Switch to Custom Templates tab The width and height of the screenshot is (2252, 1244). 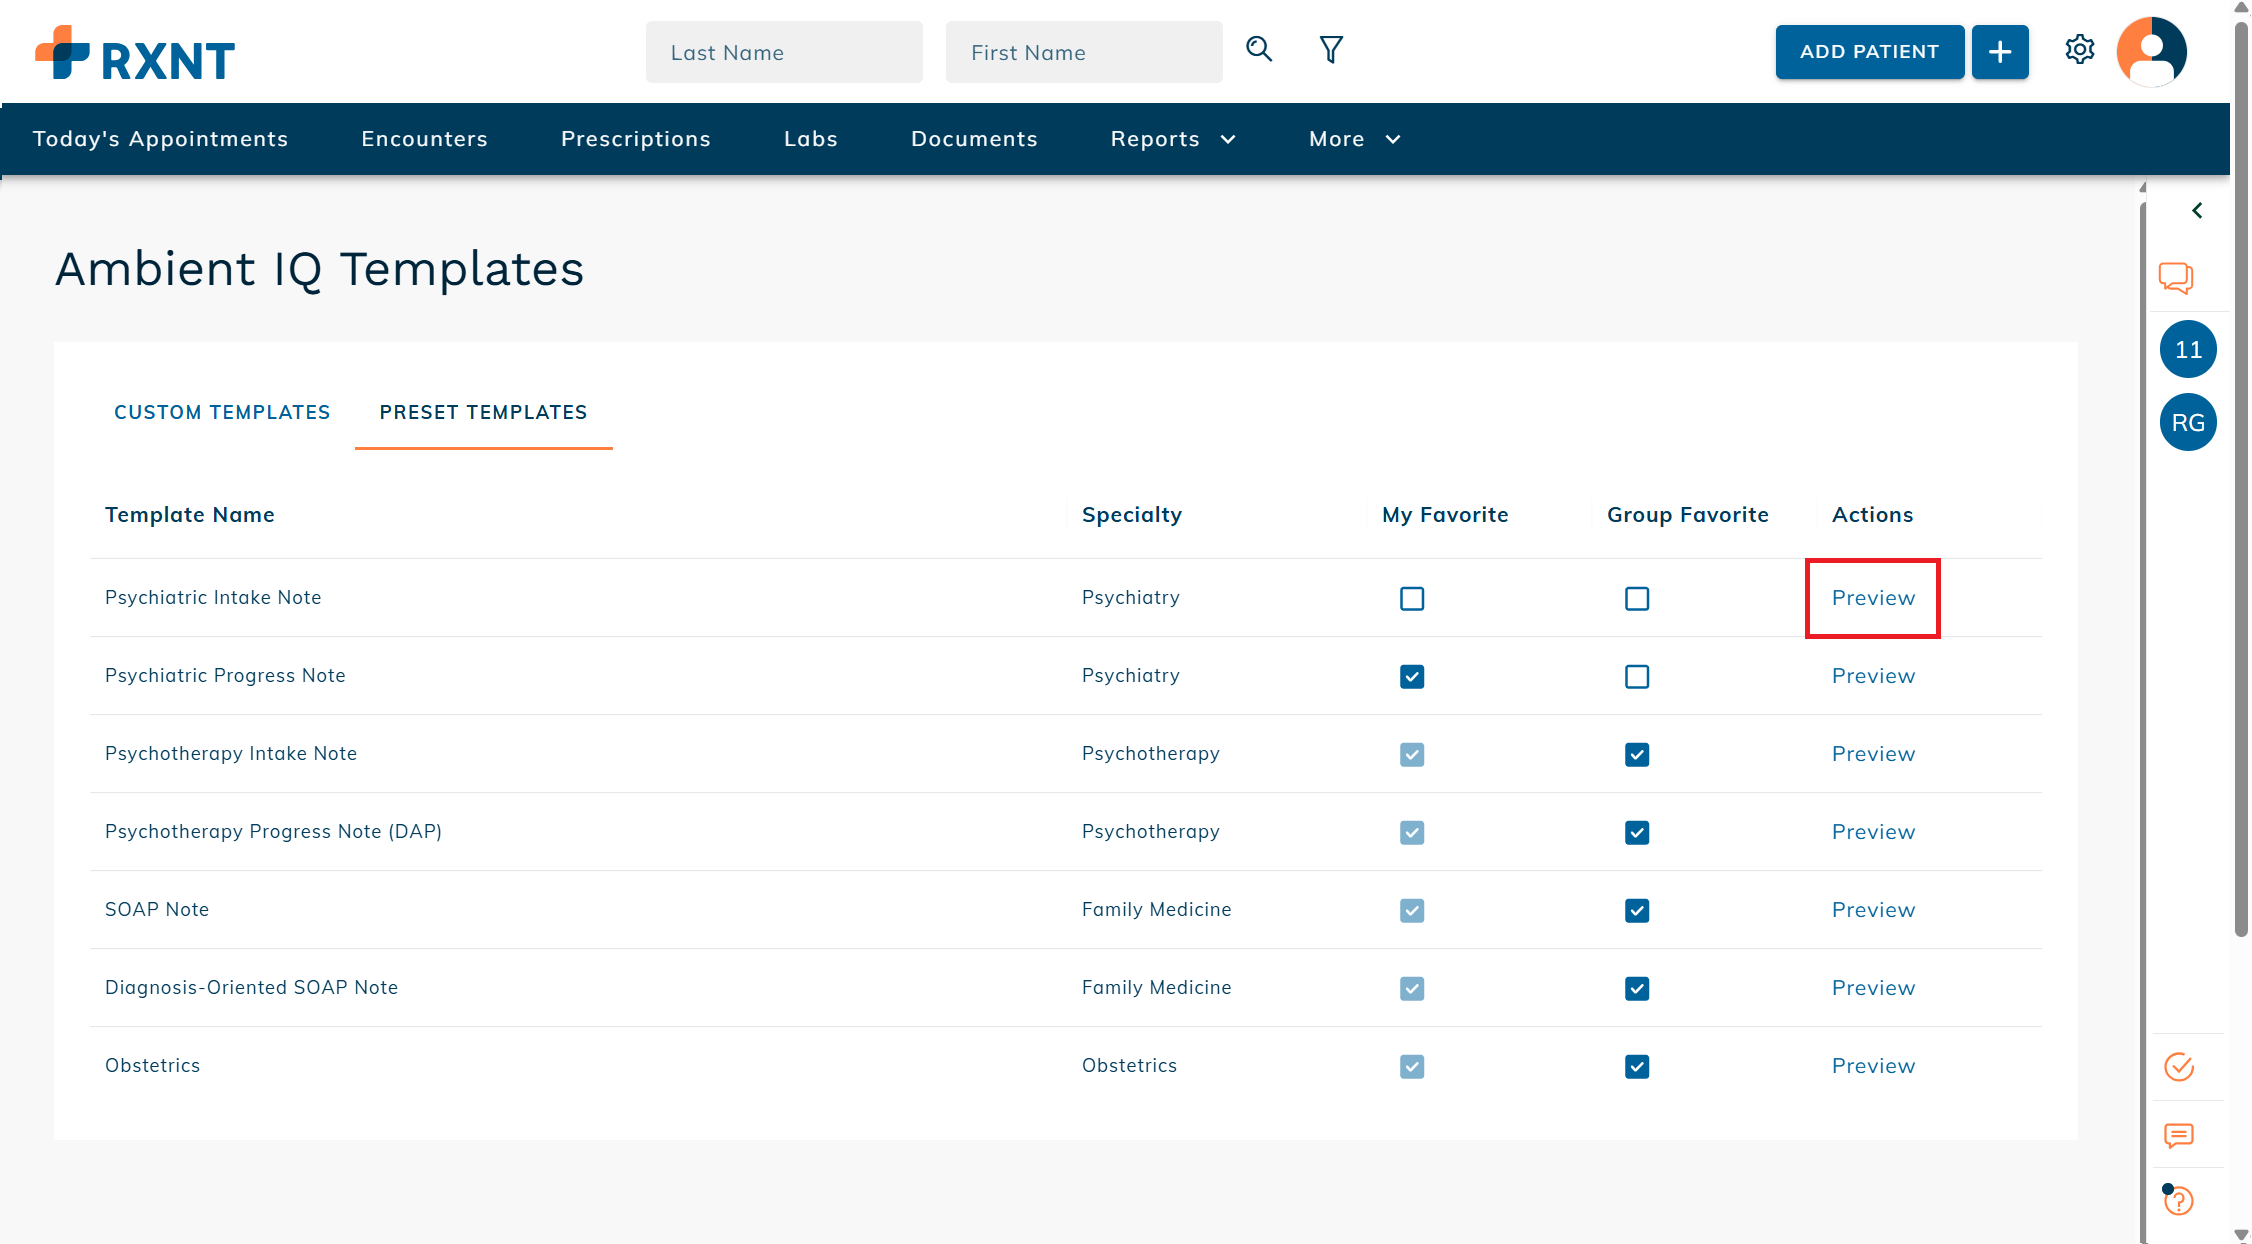coord(222,412)
